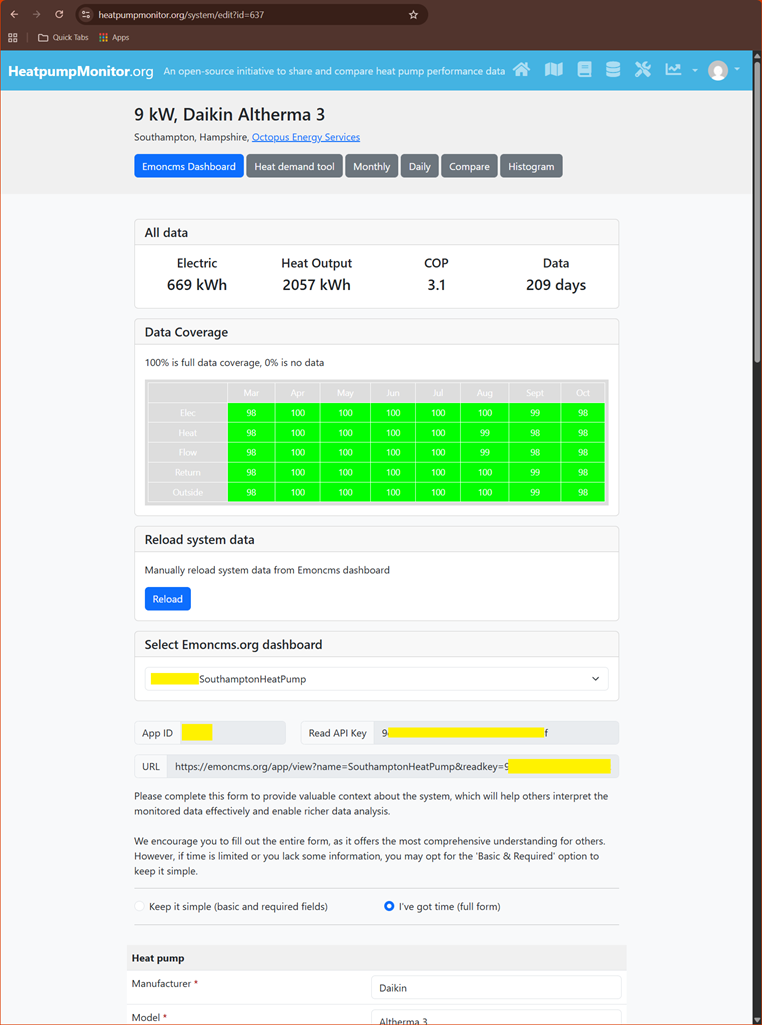Select 'Keep it simple' radio option
This screenshot has width=762, height=1025.
click(140, 906)
